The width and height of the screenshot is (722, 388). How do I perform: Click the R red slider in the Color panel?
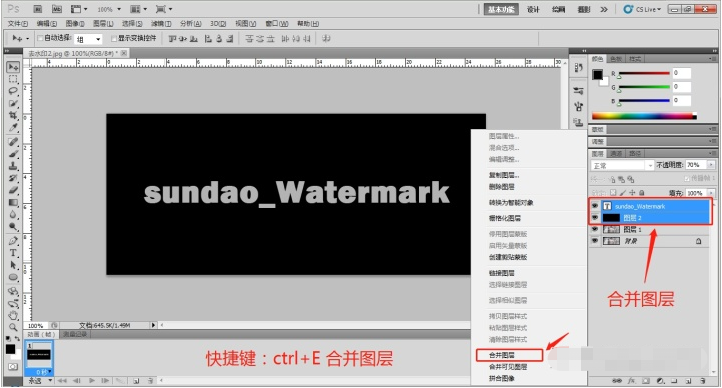[644, 73]
